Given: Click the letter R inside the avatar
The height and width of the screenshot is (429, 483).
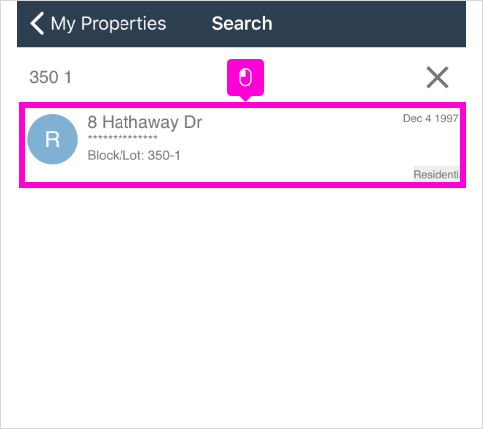Looking at the screenshot, I should 52,139.
